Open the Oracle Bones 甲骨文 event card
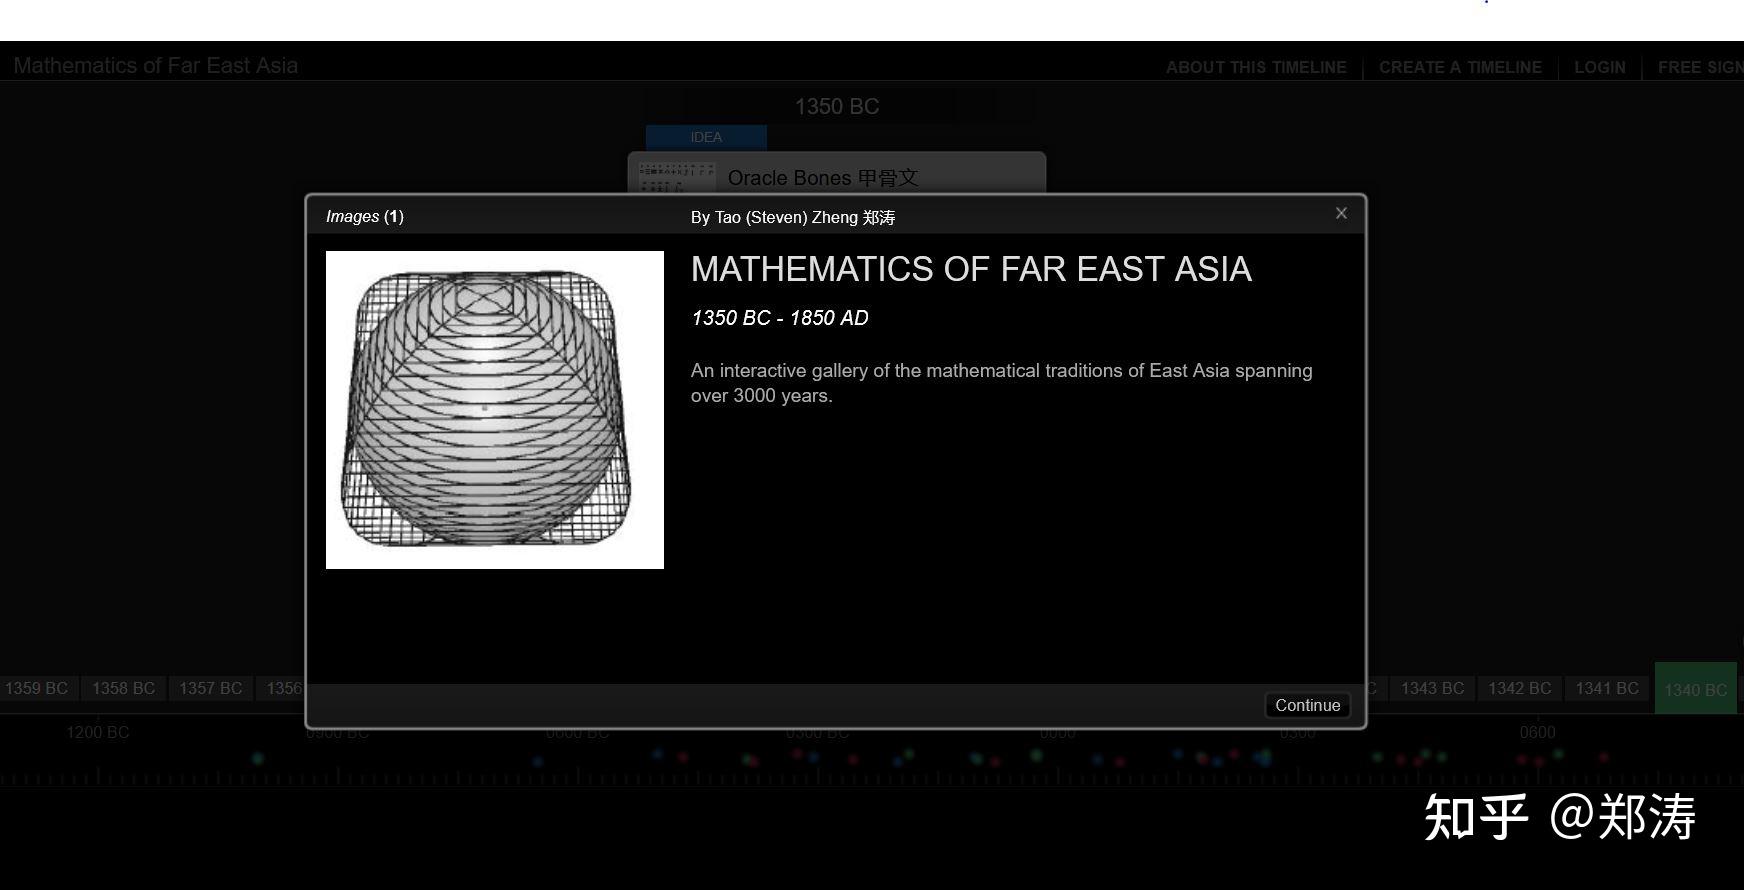Viewport: 1744px width, 890px height. pos(836,174)
